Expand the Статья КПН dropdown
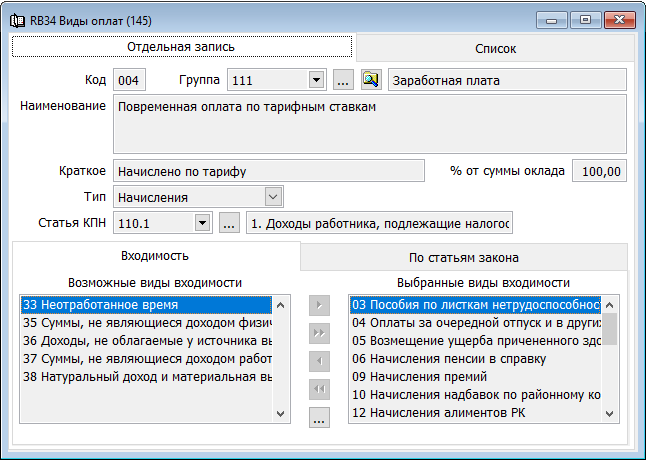The height and width of the screenshot is (460, 647). point(202,223)
